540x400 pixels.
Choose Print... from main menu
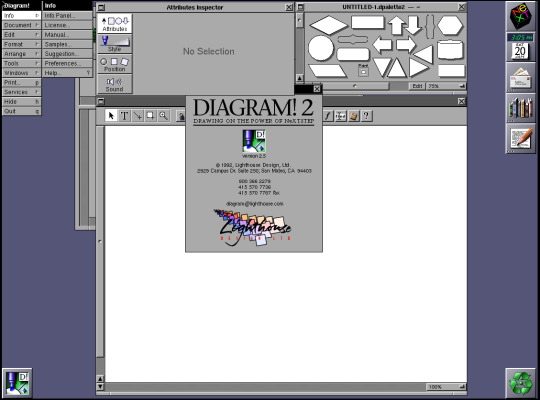(x=21, y=83)
